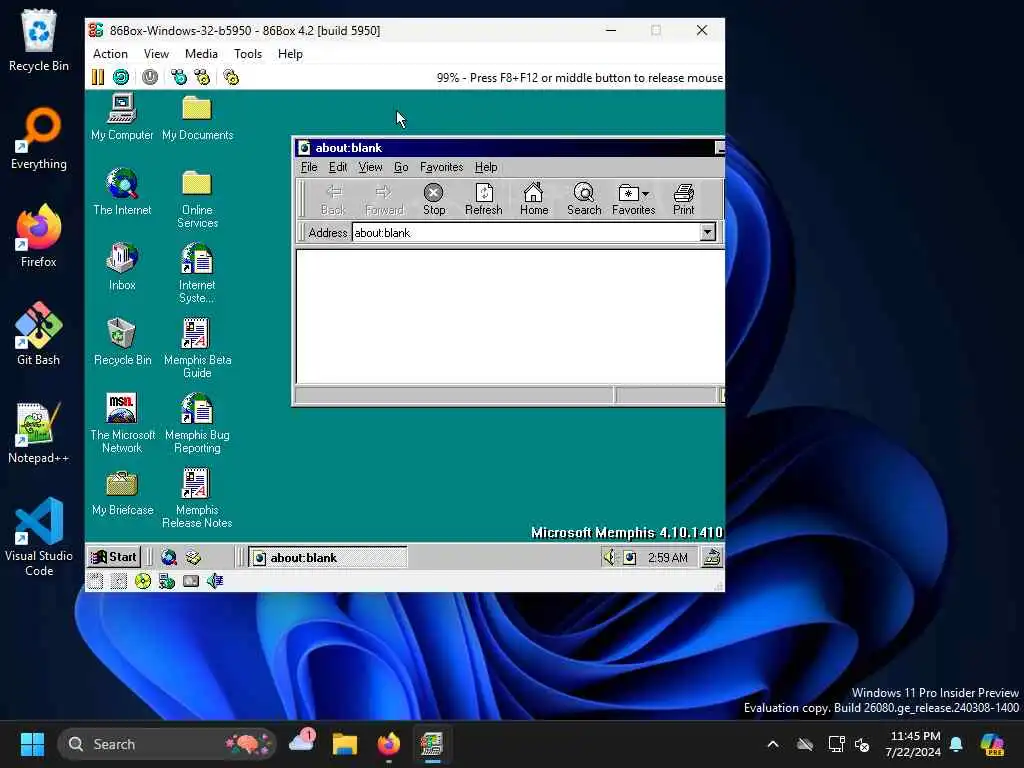Image resolution: width=1024 pixels, height=768 pixels.
Task: Click Windows taskbar Search box
Action: point(167,744)
